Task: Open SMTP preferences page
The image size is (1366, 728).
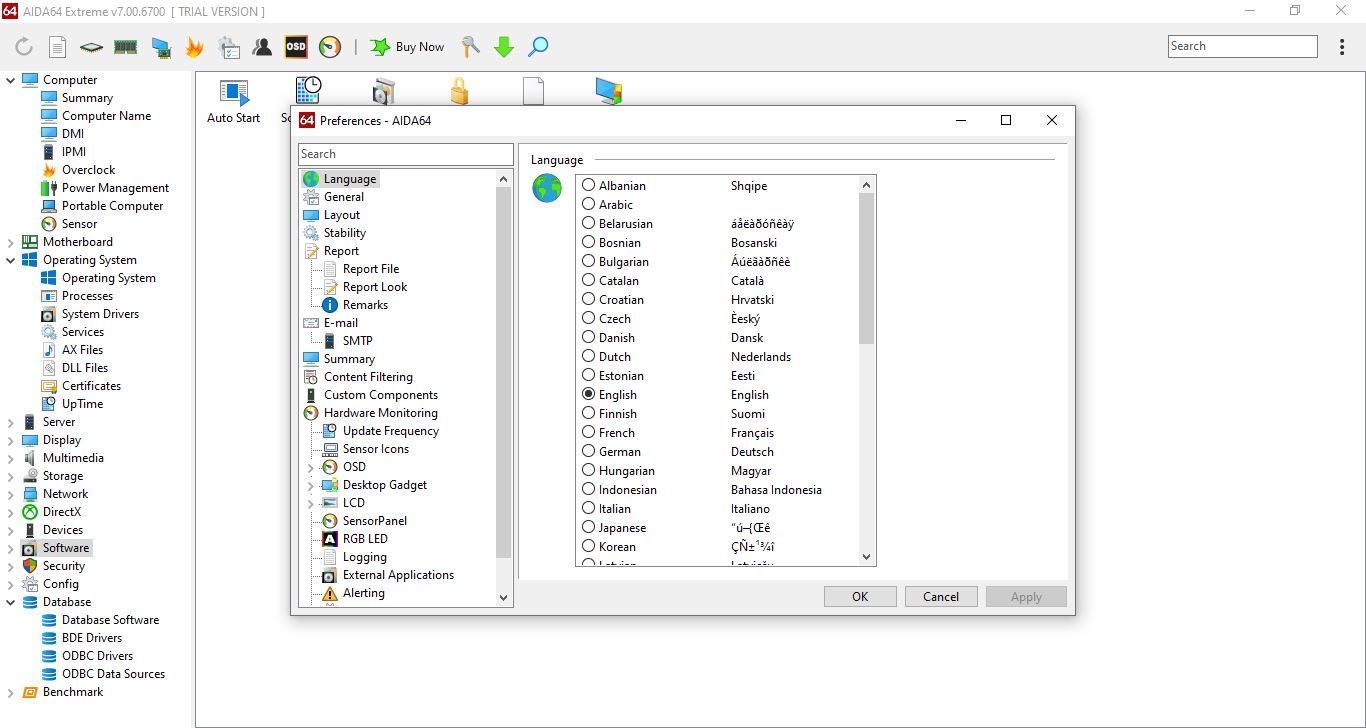Action: (x=358, y=341)
